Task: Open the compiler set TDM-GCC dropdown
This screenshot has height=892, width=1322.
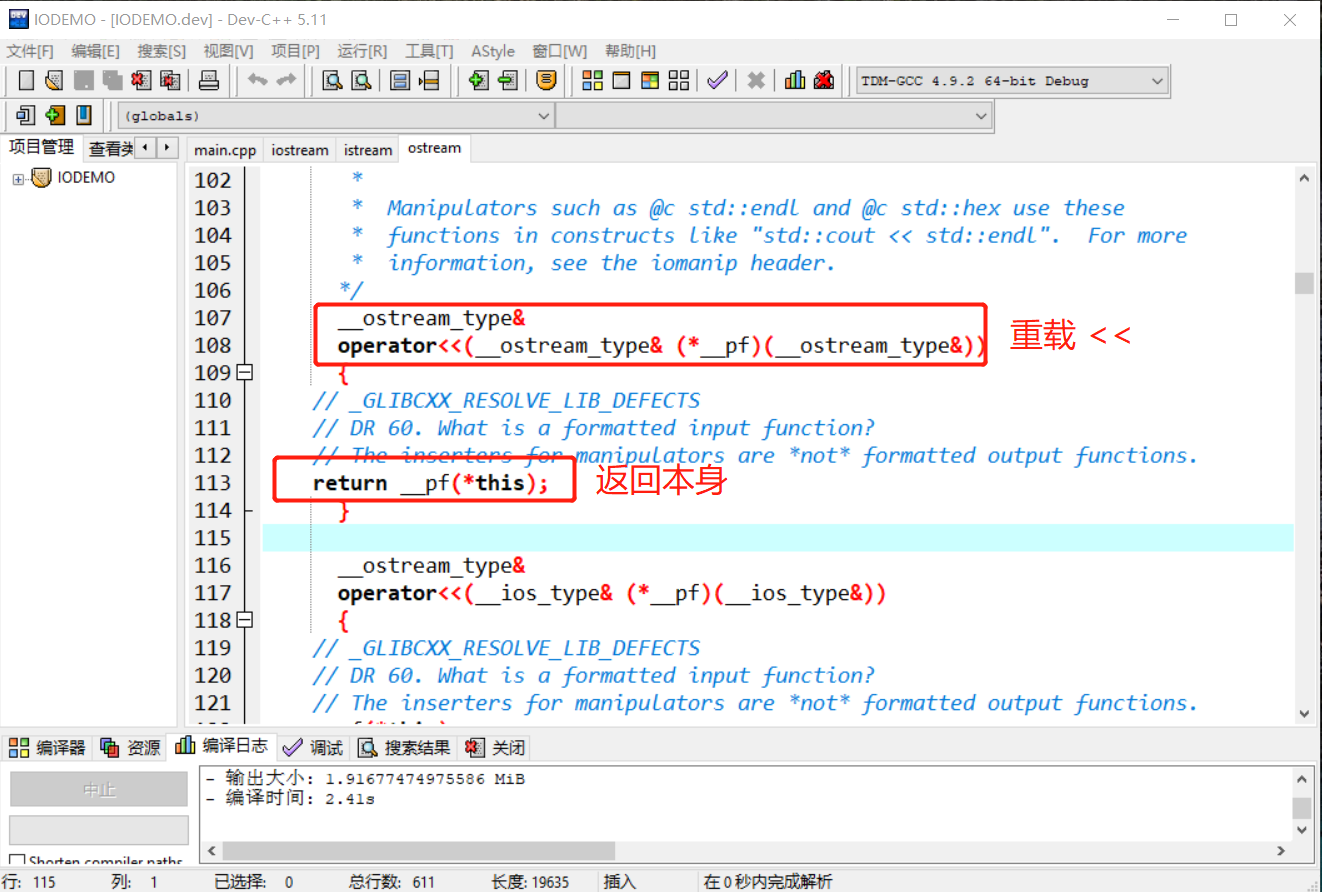Action: coord(1011,81)
